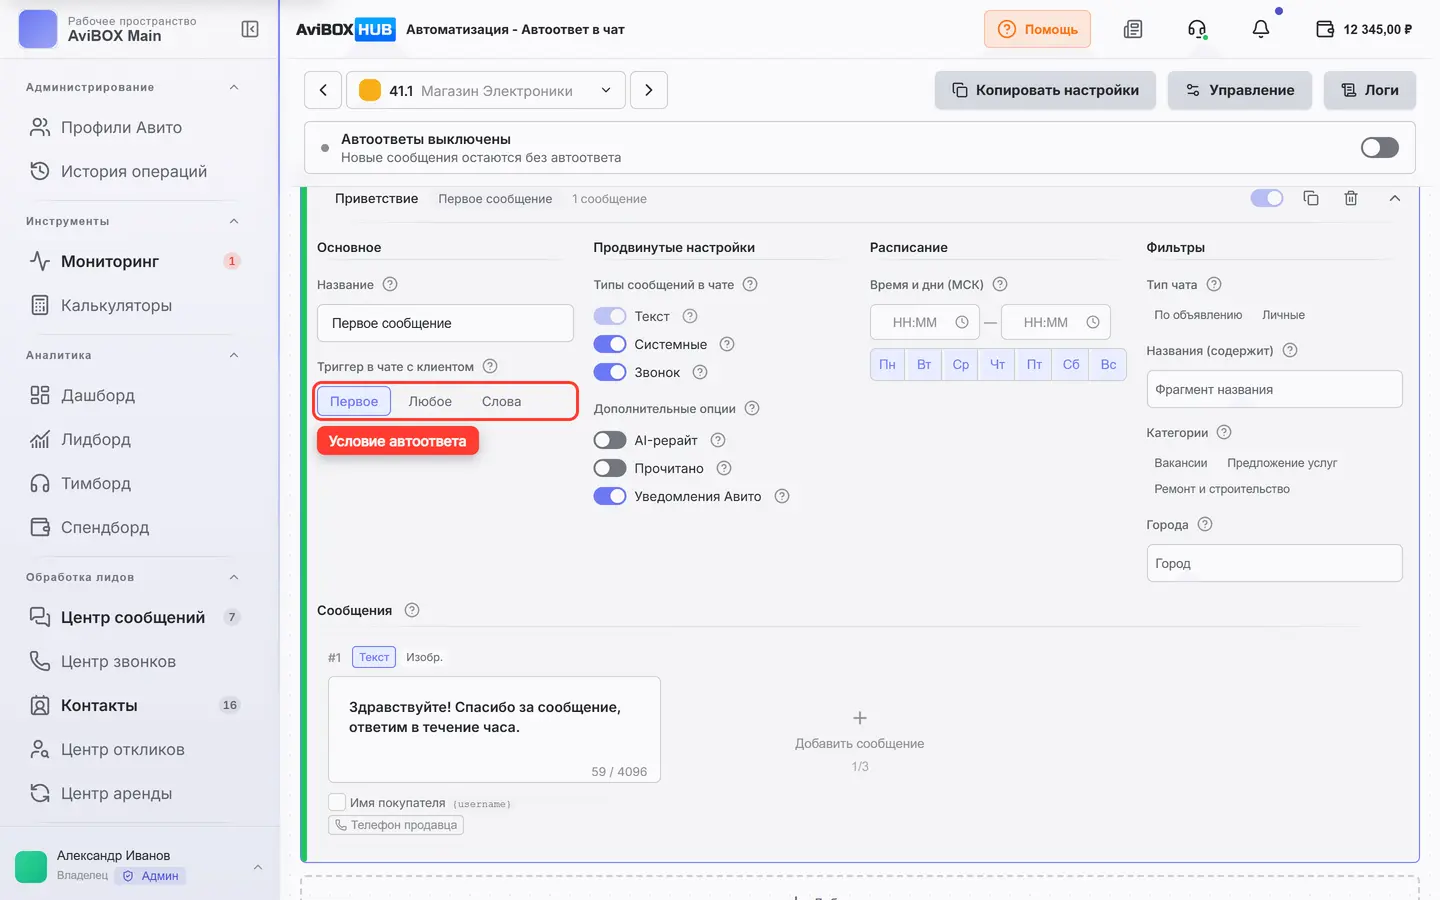Show help for Триггер в чате
1440x900 pixels.
tap(490, 366)
